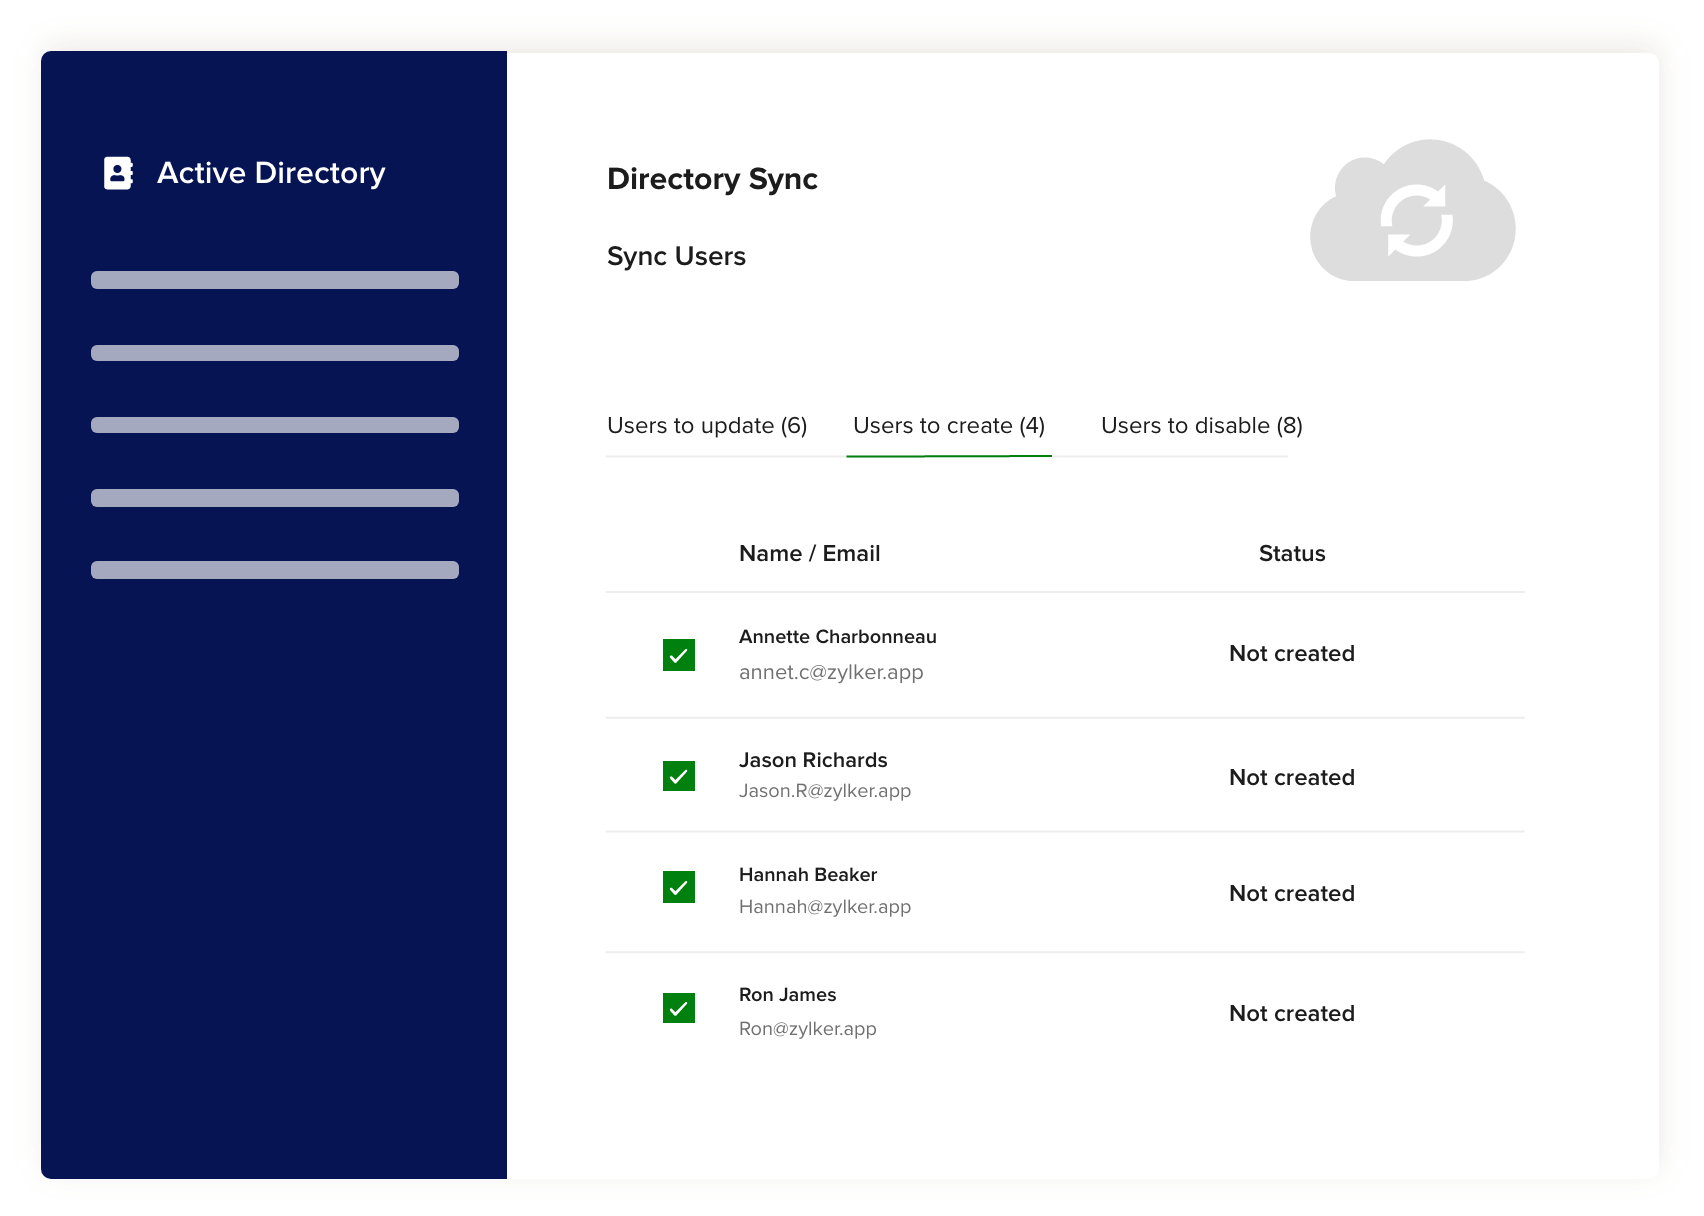Screen dimensions: 1704x1216
Task: Select the Users to create tab
Action: (x=948, y=425)
